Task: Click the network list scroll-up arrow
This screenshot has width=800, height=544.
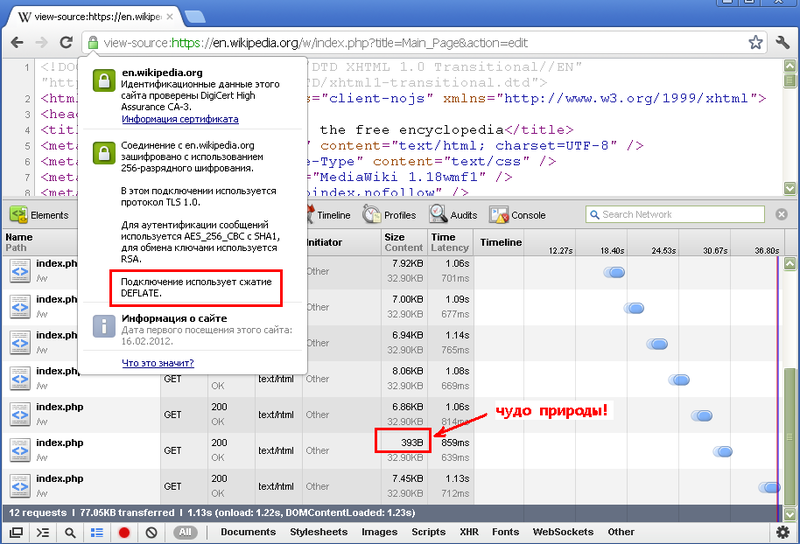Action: tap(789, 264)
